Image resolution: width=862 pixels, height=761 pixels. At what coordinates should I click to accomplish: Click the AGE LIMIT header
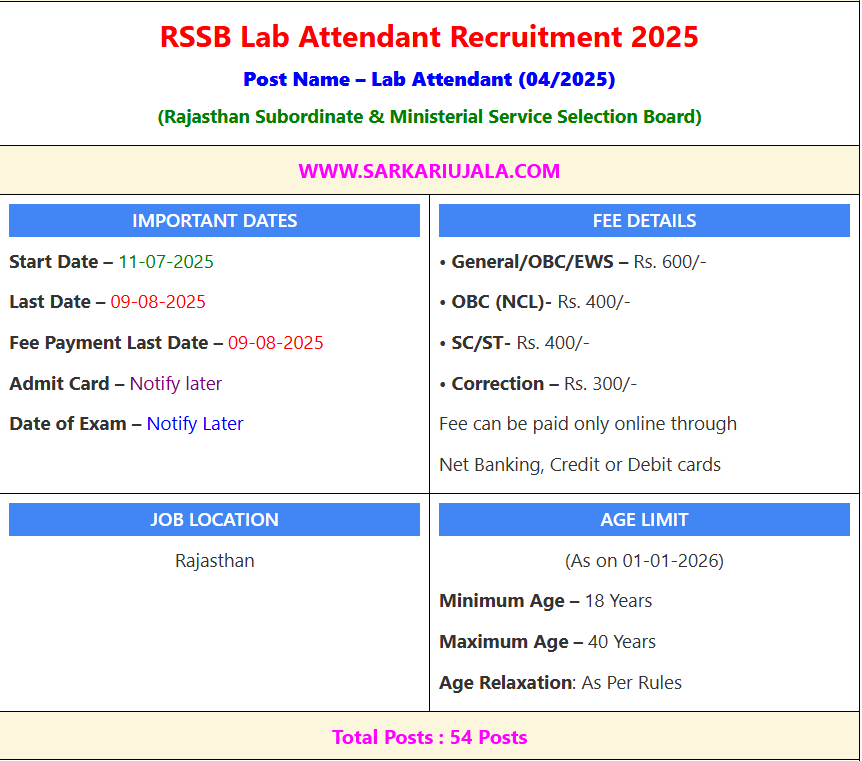(644, 520)
